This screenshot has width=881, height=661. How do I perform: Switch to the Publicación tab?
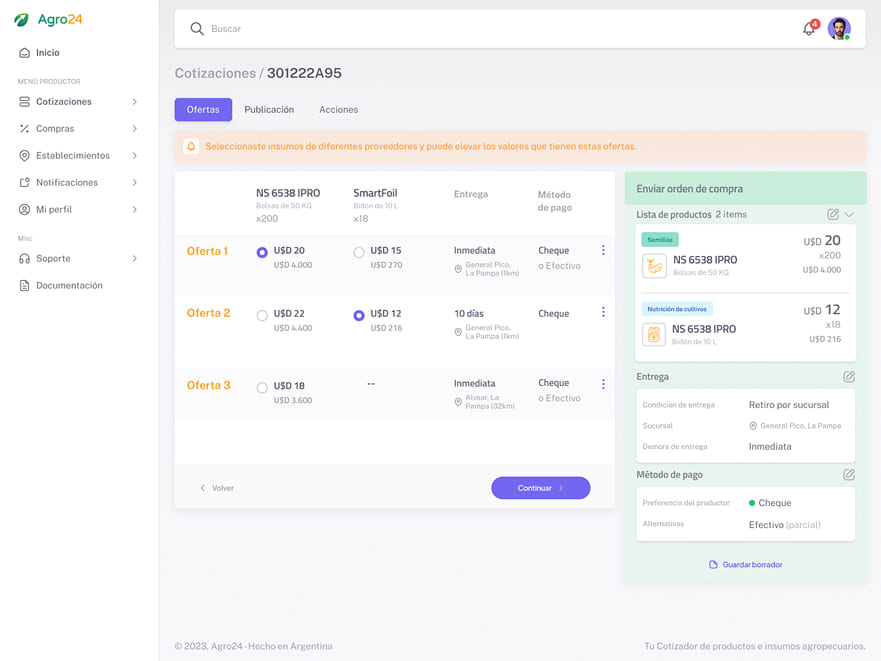point(269,110)
